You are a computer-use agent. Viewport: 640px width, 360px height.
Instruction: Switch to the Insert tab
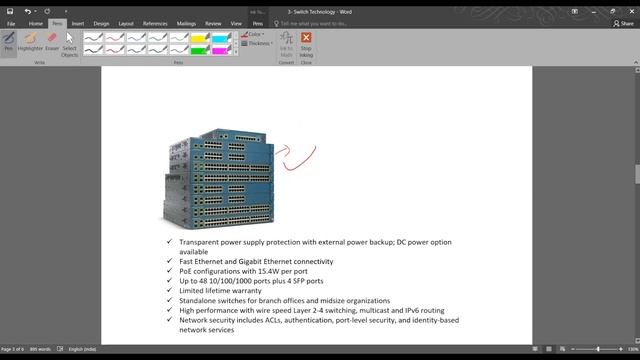coord(78,24)
